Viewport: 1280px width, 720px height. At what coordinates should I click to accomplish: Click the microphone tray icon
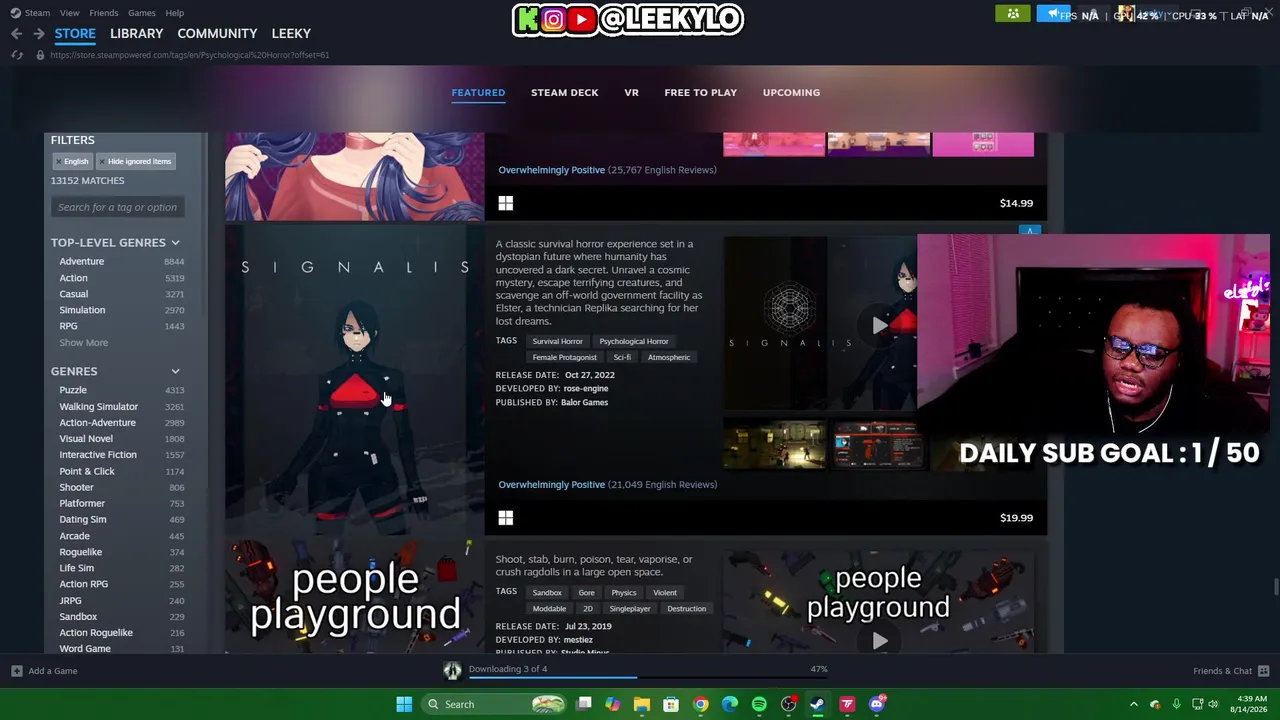[1176, 704]
